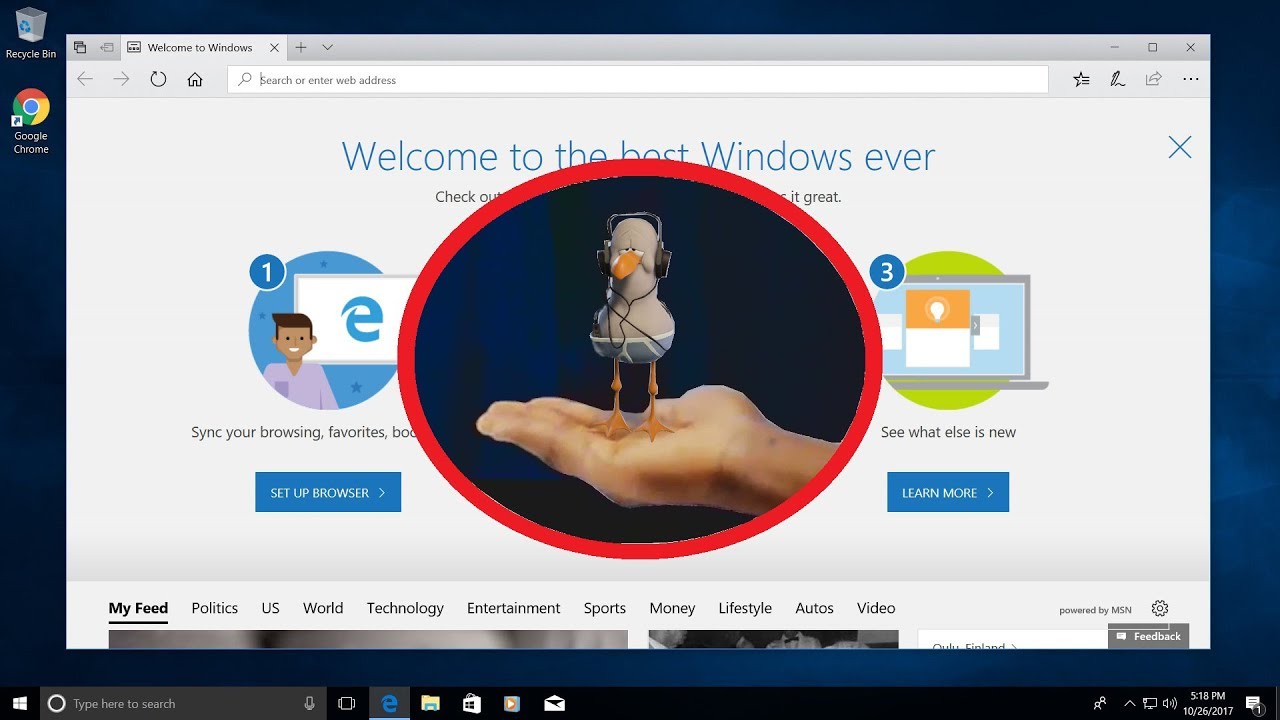Focus the search or web address box

point(638,80)
